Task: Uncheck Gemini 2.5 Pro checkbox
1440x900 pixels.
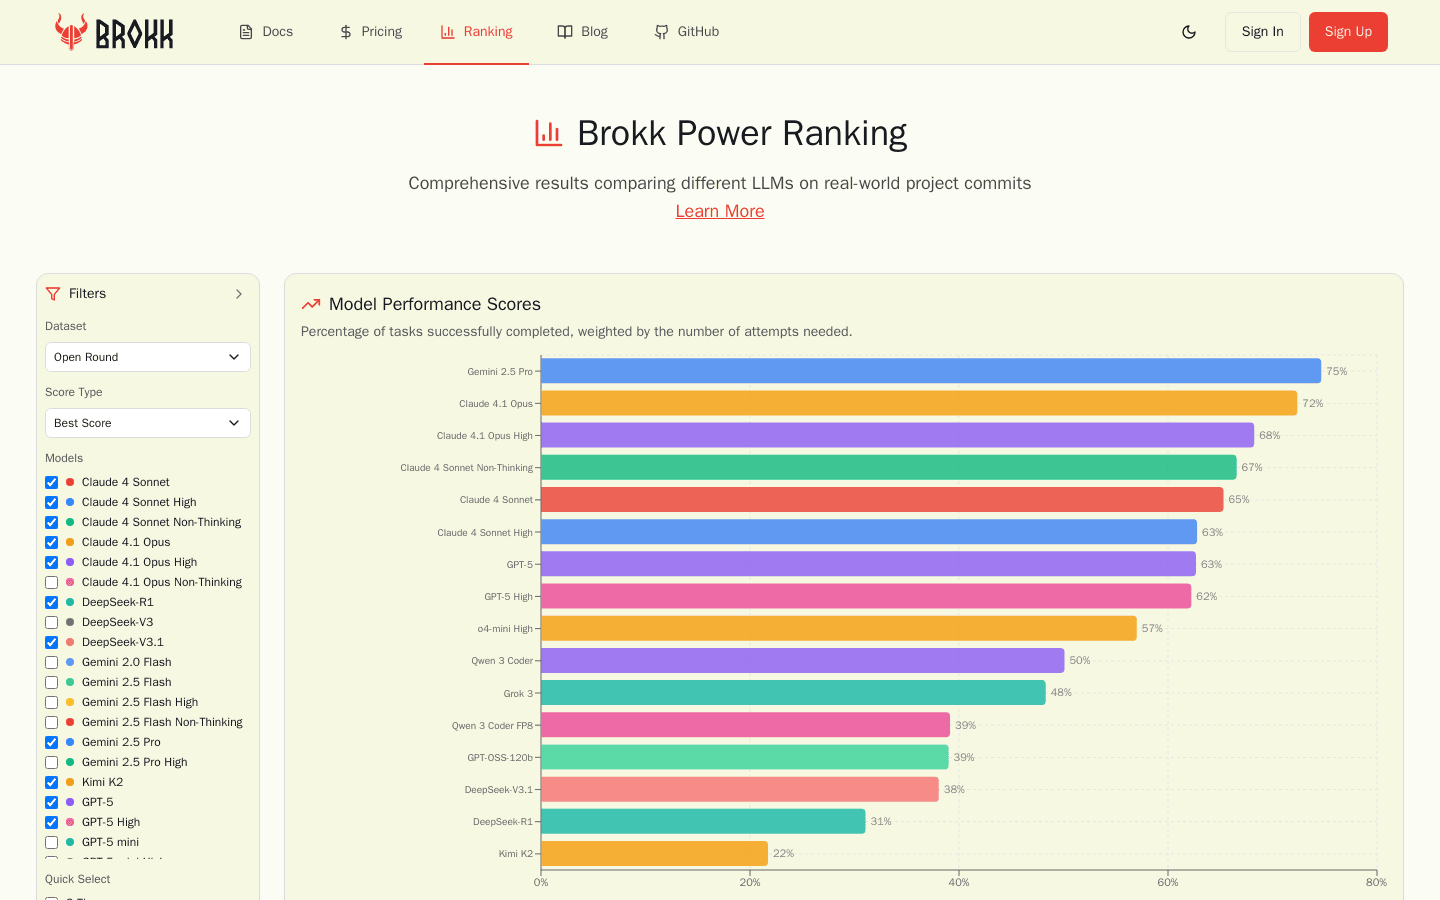Action: (x=51, y=742)
